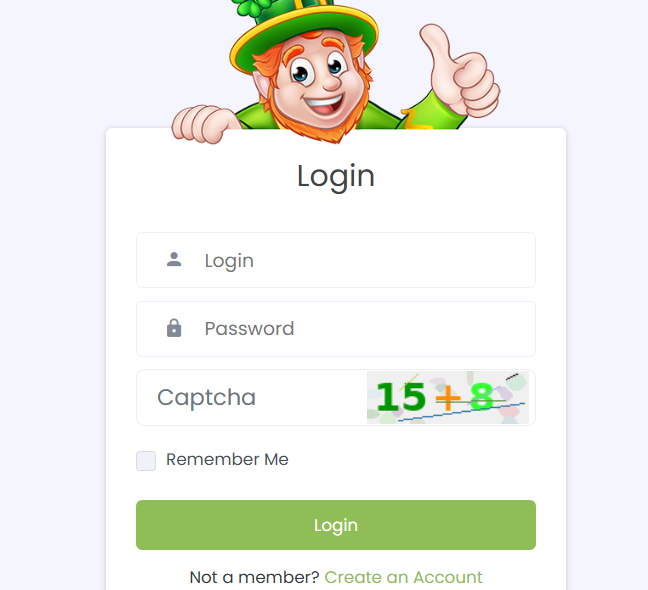This screenshot has width=648, height=590.
Task: Click the shamrock on the leprechaun's hat
Action: click(x=256, y=9)
